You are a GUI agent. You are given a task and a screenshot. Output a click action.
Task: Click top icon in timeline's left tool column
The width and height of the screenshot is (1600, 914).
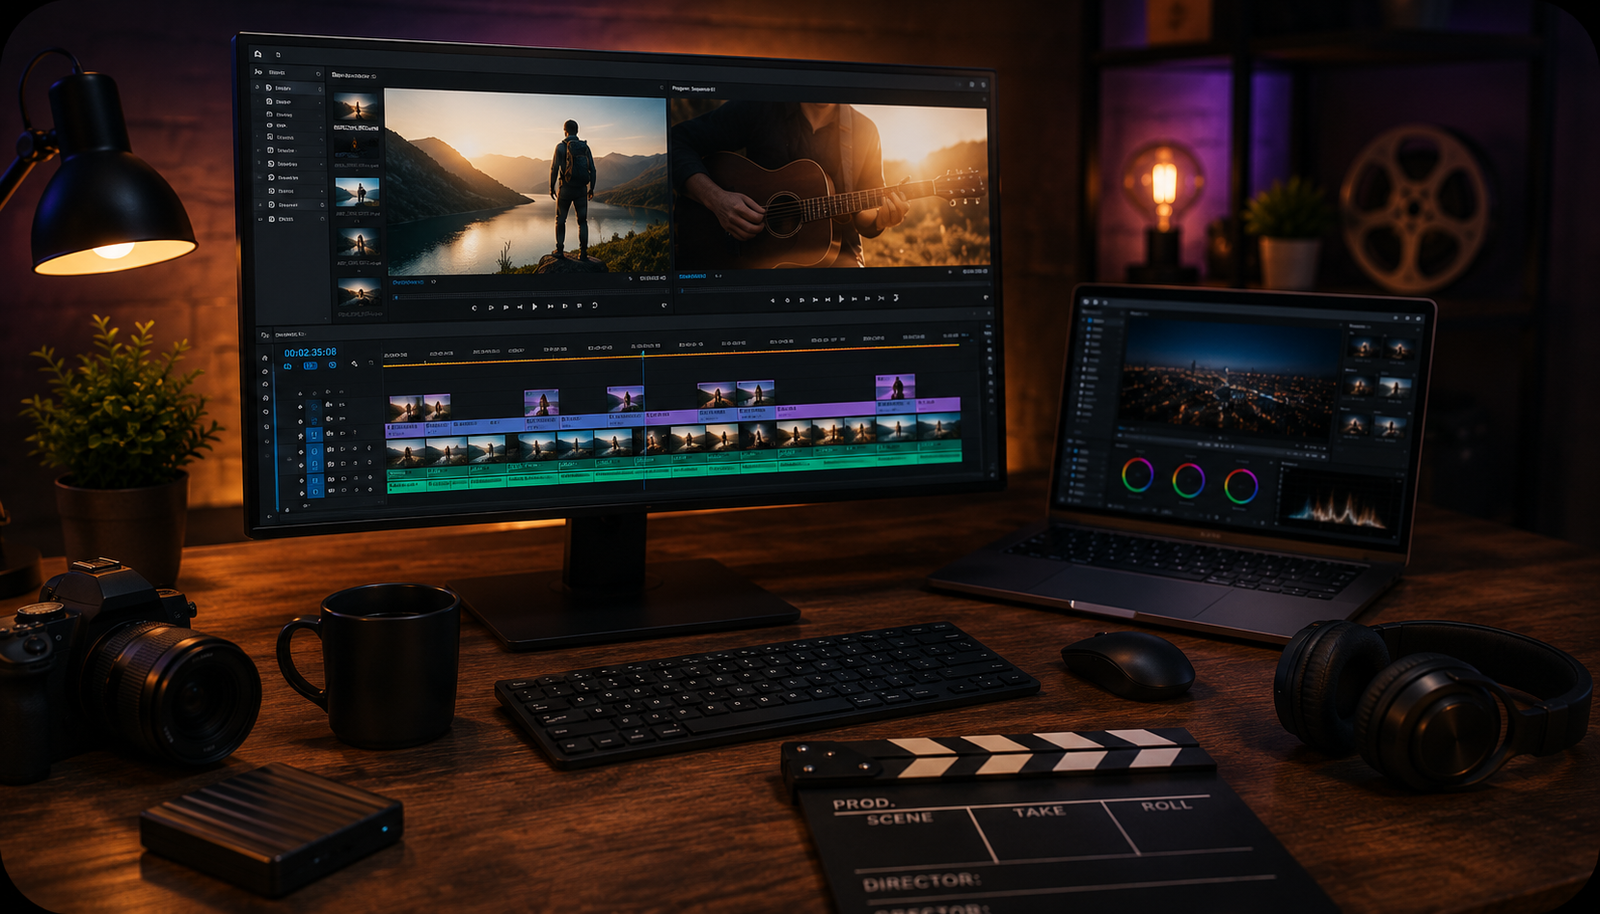pos(265,358)
